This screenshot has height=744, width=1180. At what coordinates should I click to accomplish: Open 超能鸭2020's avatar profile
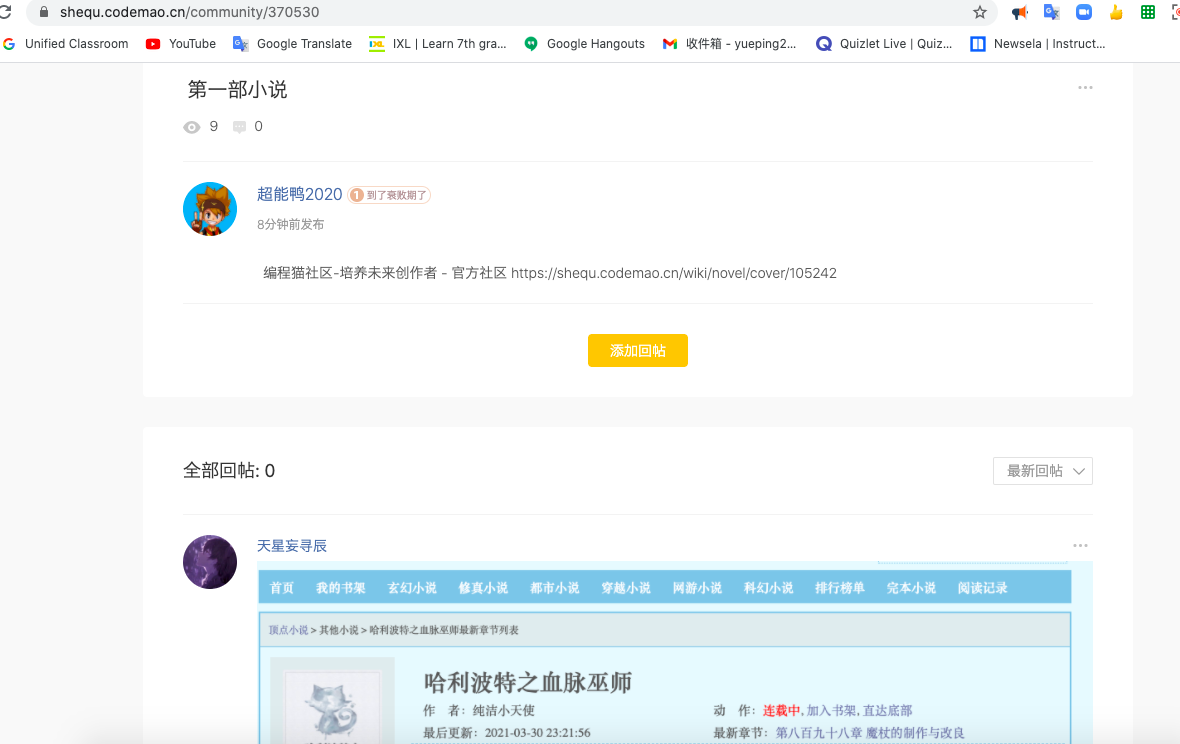click(210, 209)
